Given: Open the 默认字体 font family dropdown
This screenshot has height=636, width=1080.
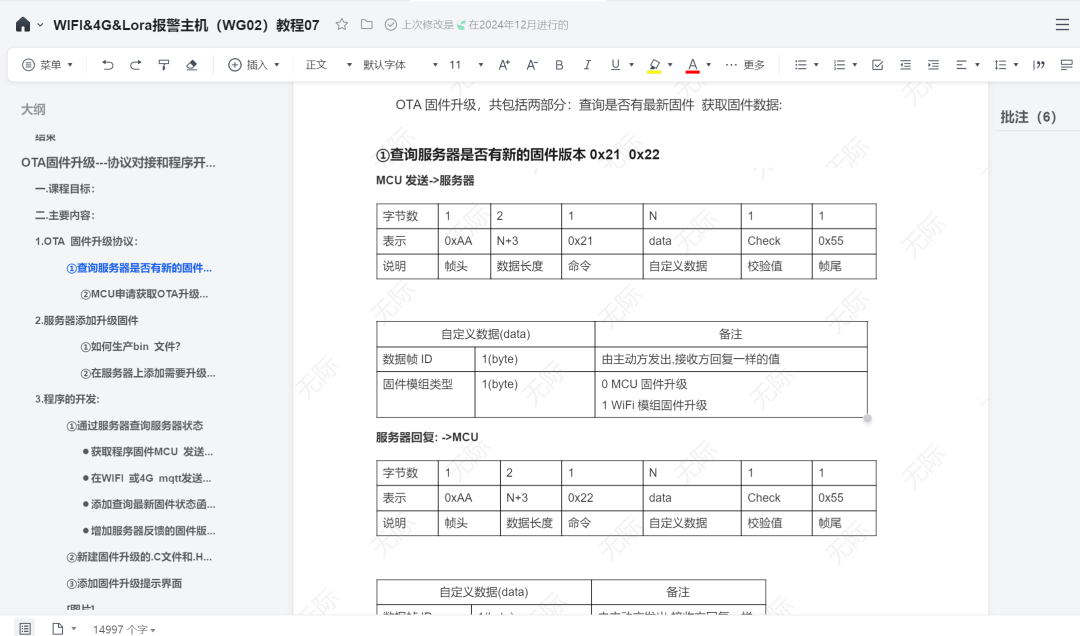Looking at the screenshot, I should pos(400,65).
